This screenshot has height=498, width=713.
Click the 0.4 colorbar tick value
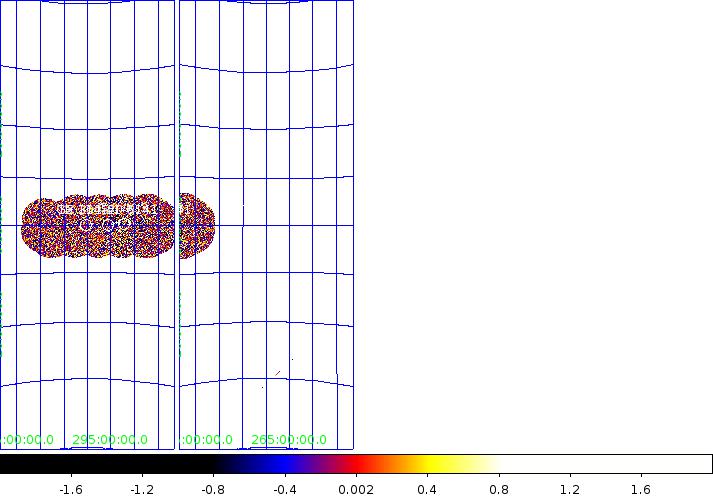tap(427, 490)
